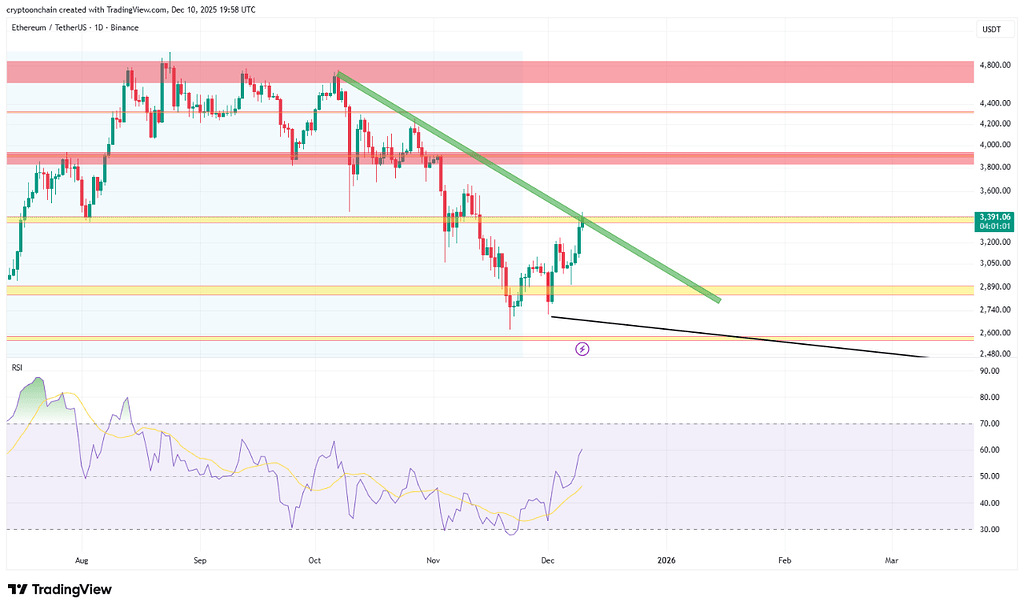Viewport: 1024px width, 608px height.
Task: Select the black sloping support line
Action: coord(740,337)
